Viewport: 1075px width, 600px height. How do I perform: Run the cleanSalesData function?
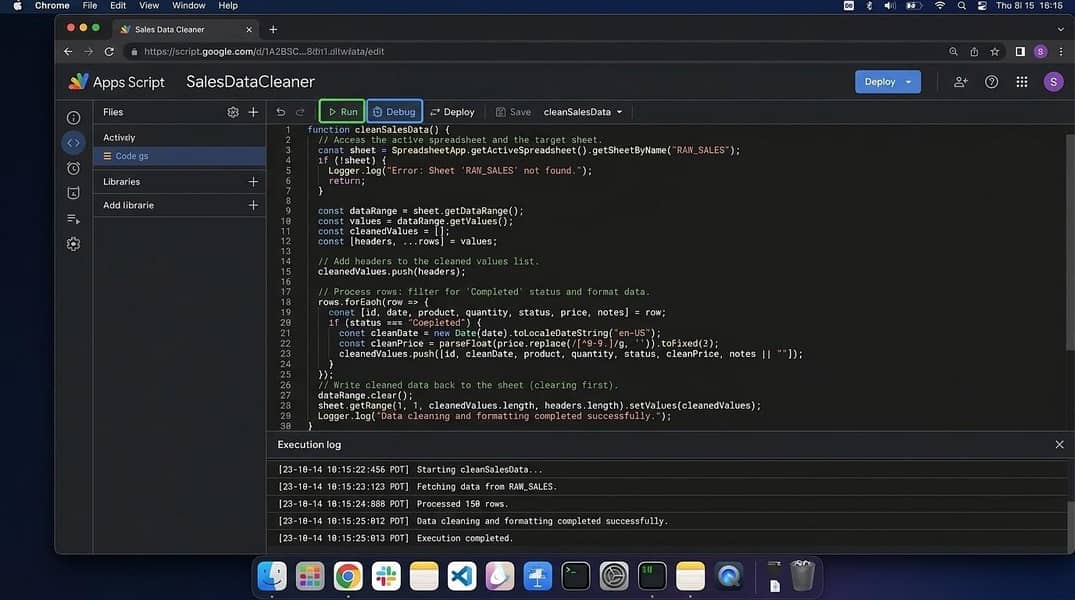point(341,112)
